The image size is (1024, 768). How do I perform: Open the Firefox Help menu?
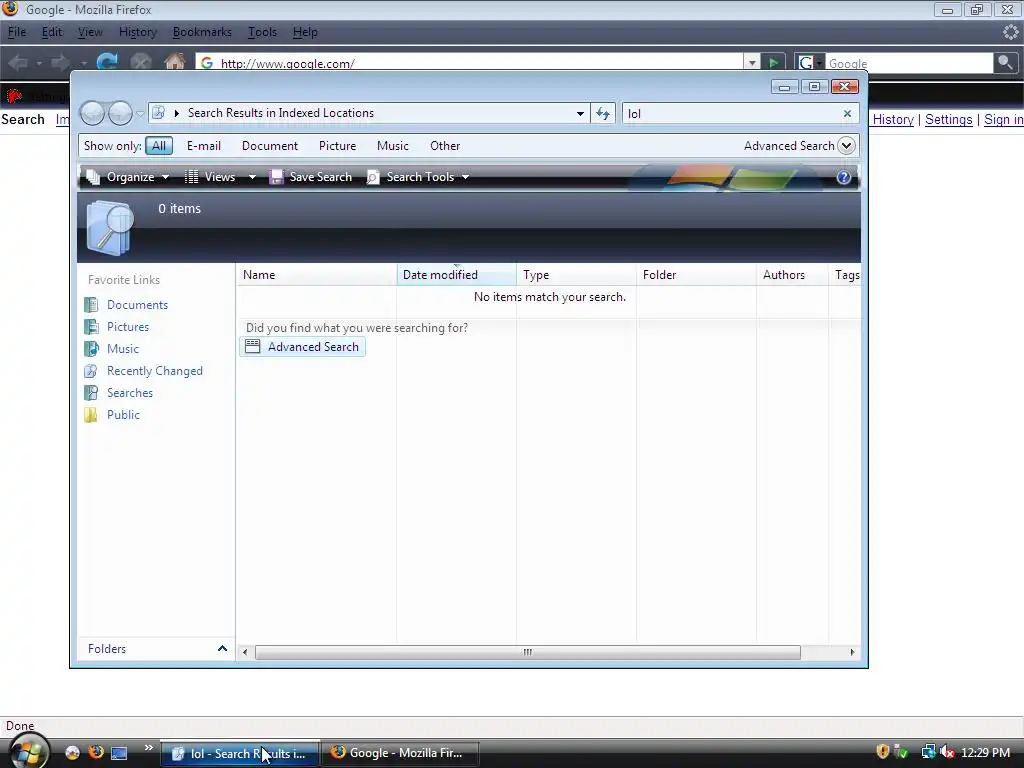coord(305,32)
